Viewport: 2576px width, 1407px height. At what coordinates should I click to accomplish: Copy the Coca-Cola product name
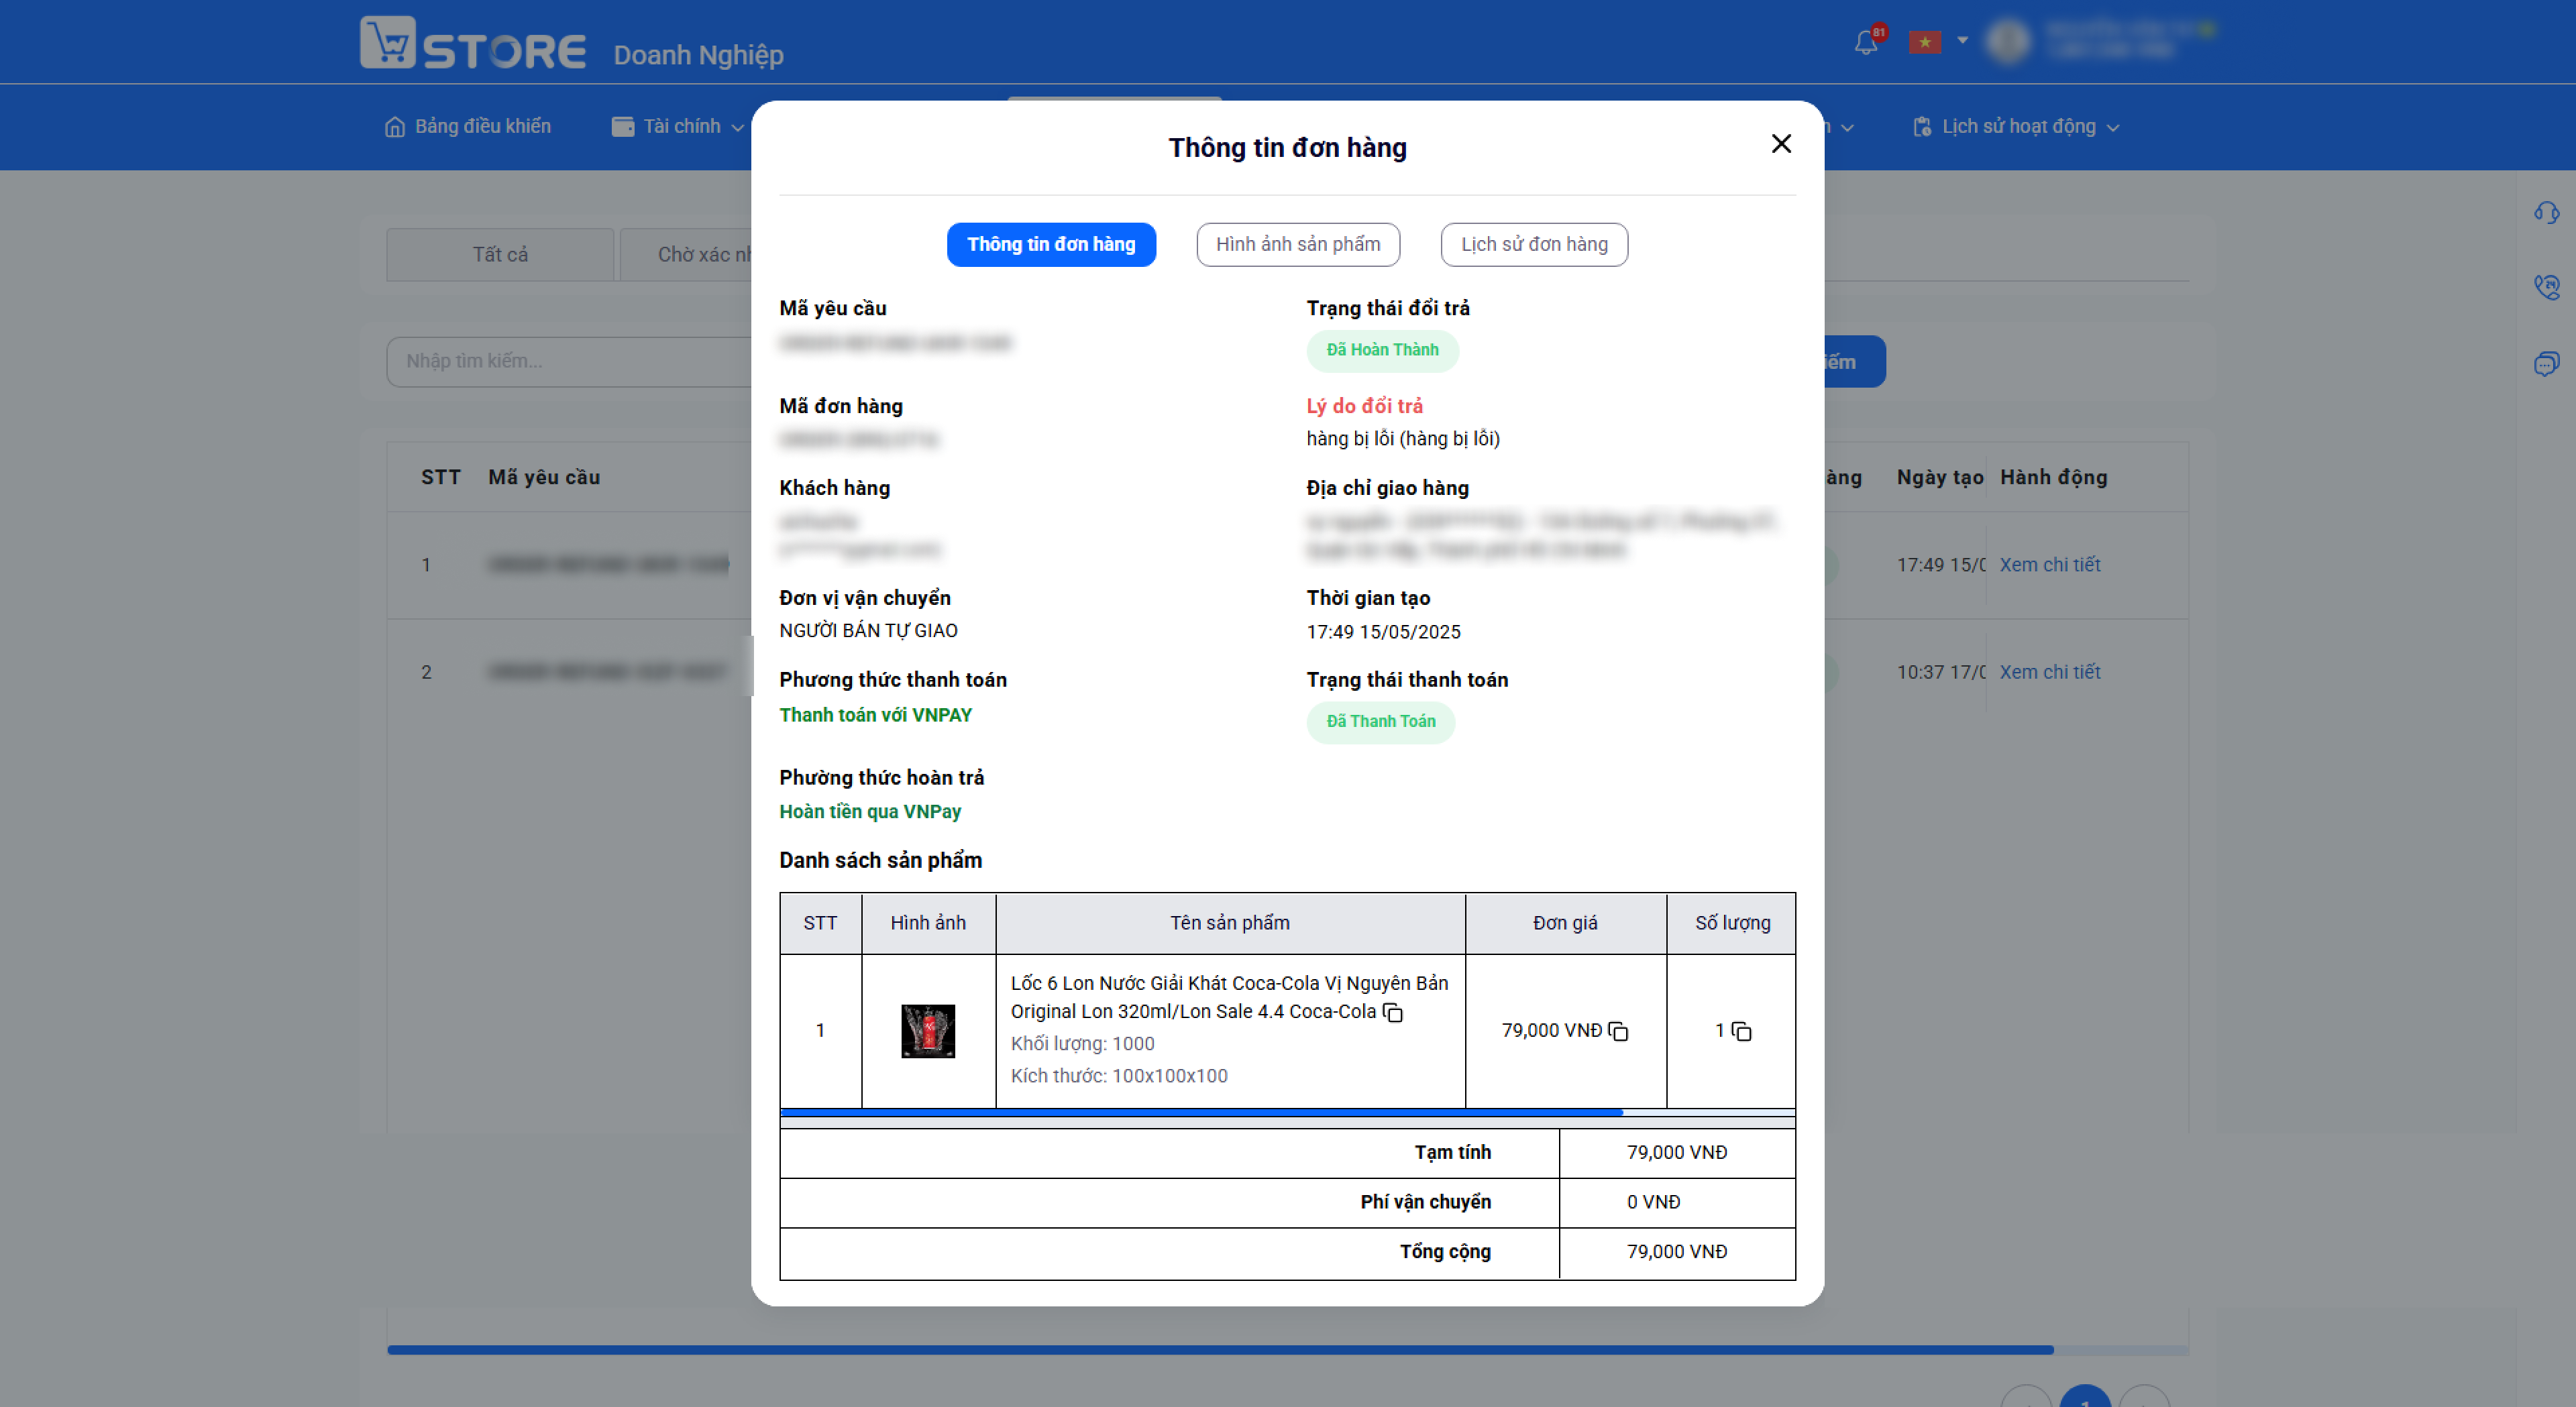1393,1012
